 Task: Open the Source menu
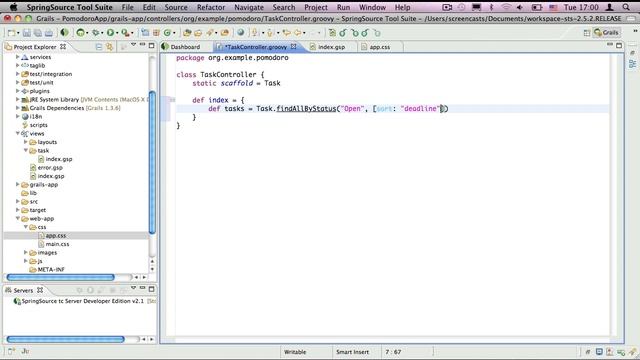pos(176,7)
